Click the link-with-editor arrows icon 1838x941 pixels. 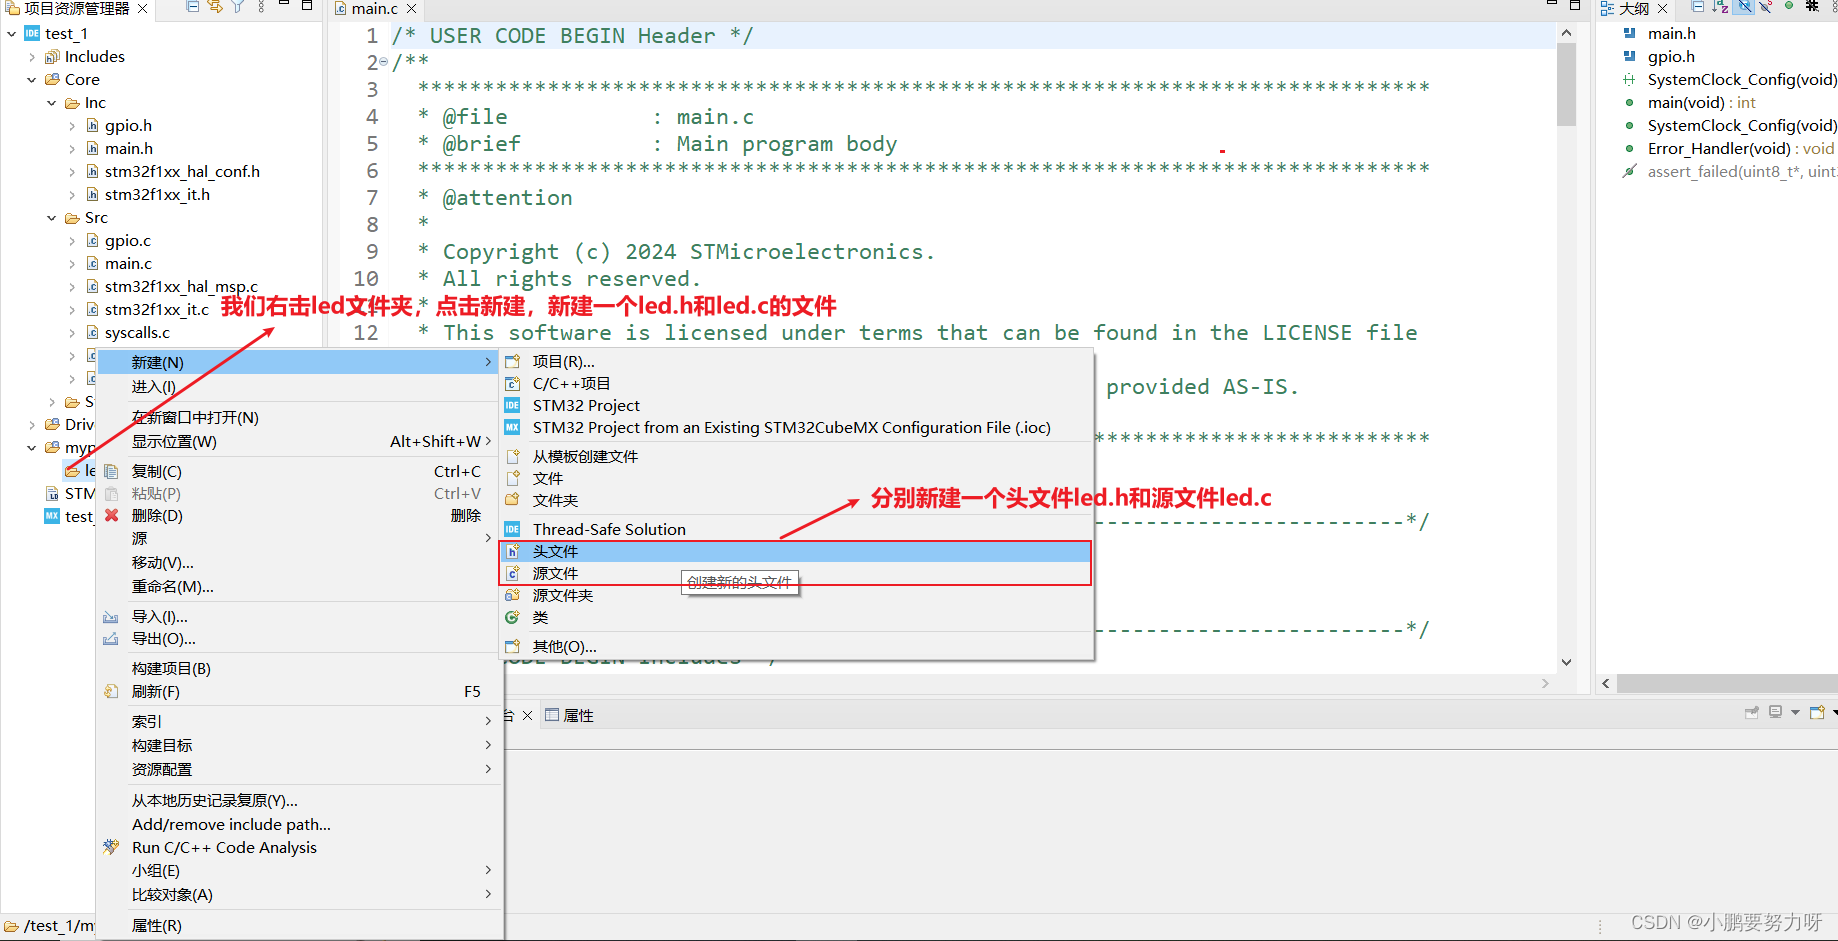pyautogui.click(x=215, y=7)
